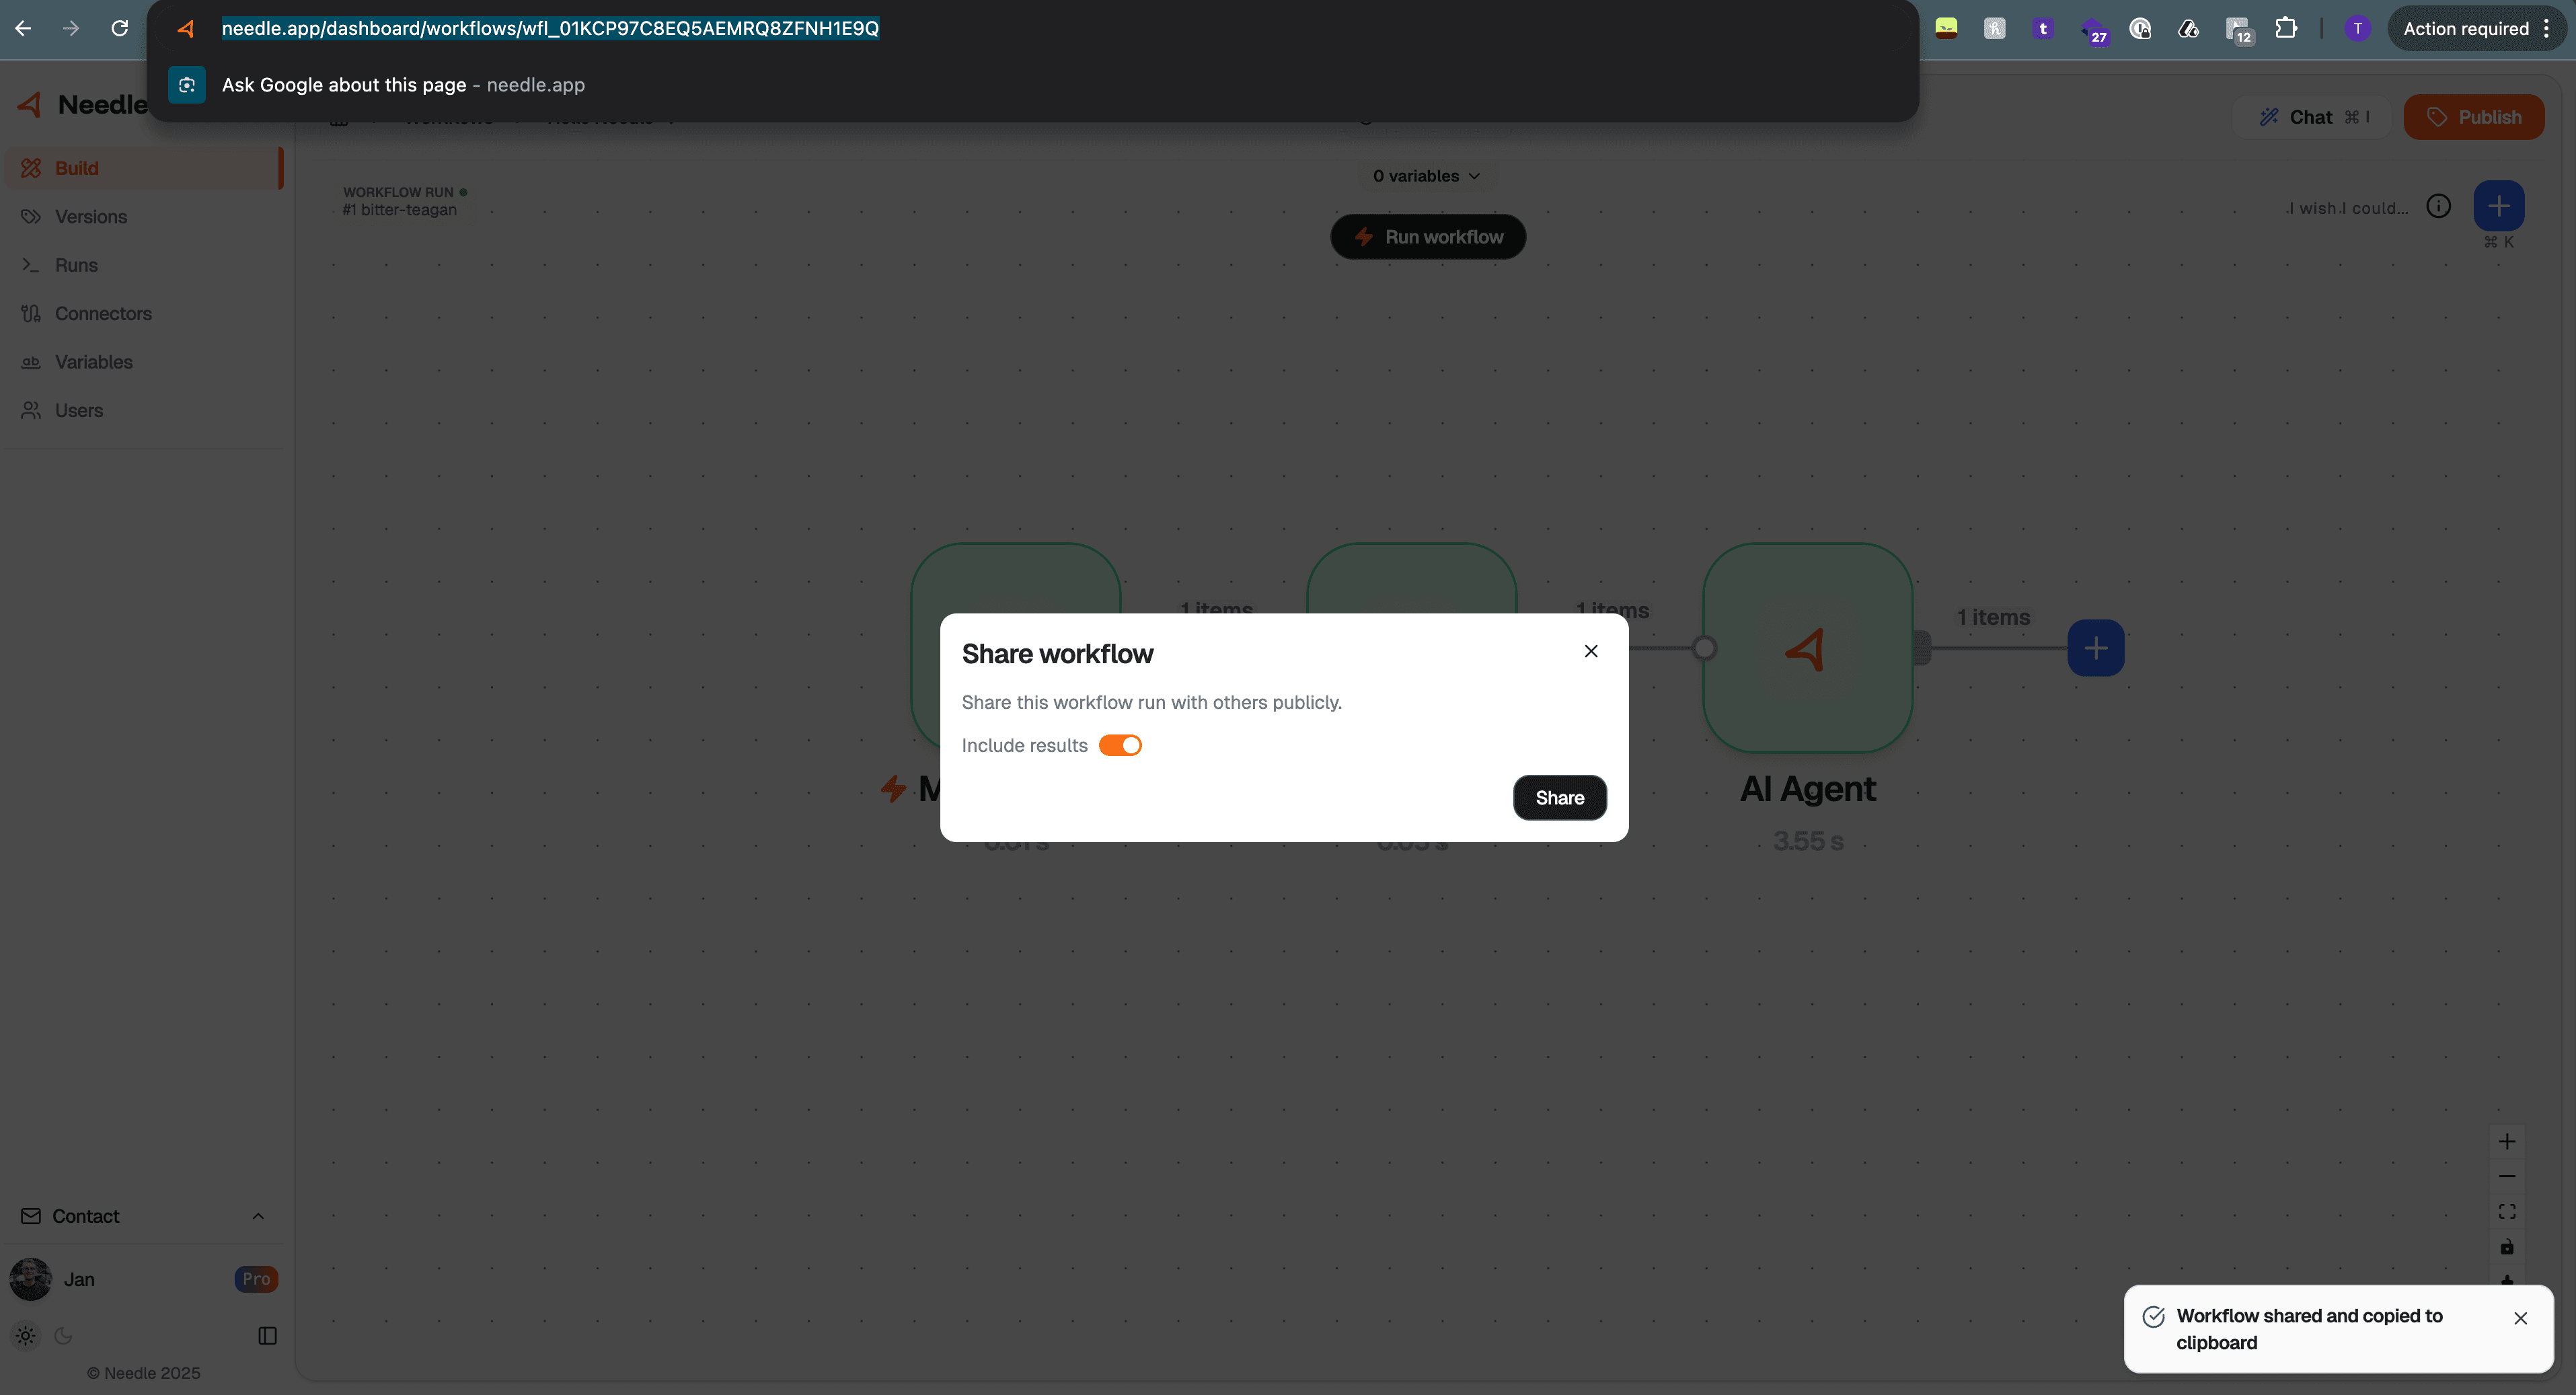Image resolution: width=2576 pixels, height=1395 pixels.
Task: Go to Connectors page
Action: [x=103, y=314]
